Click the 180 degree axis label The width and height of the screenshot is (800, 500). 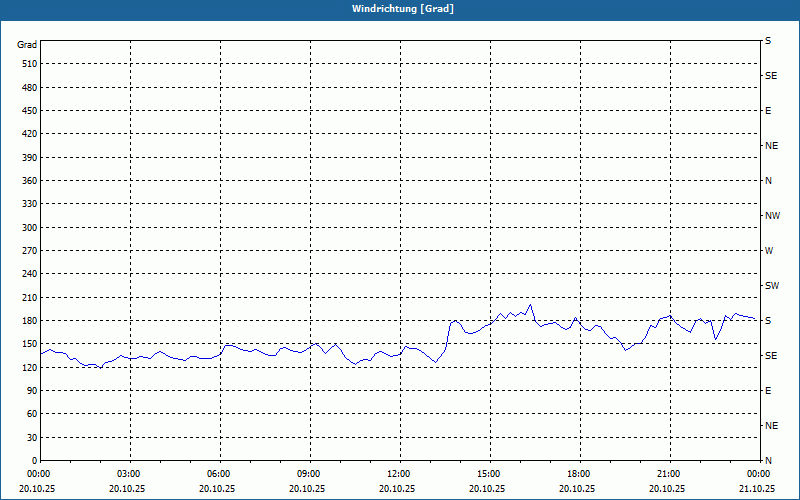(x=30, y=321)
